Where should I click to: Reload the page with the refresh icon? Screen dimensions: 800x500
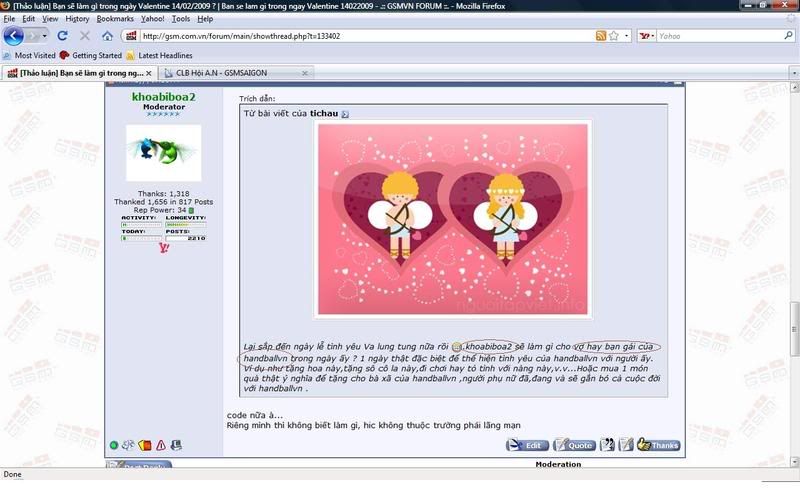62,36
